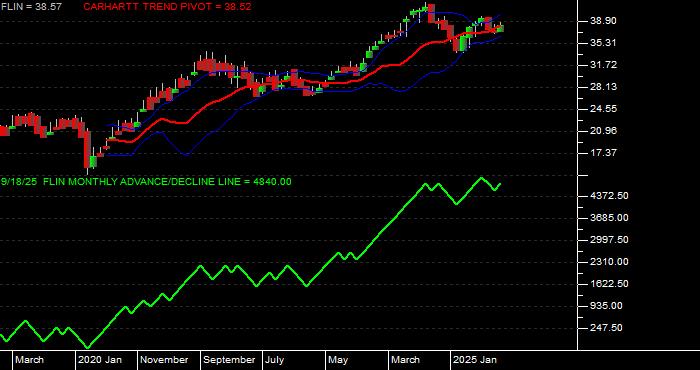Click the 935.00 indicator axis value
The width and height of the screenshot is (700, 370).
click(x=607, y=306)
